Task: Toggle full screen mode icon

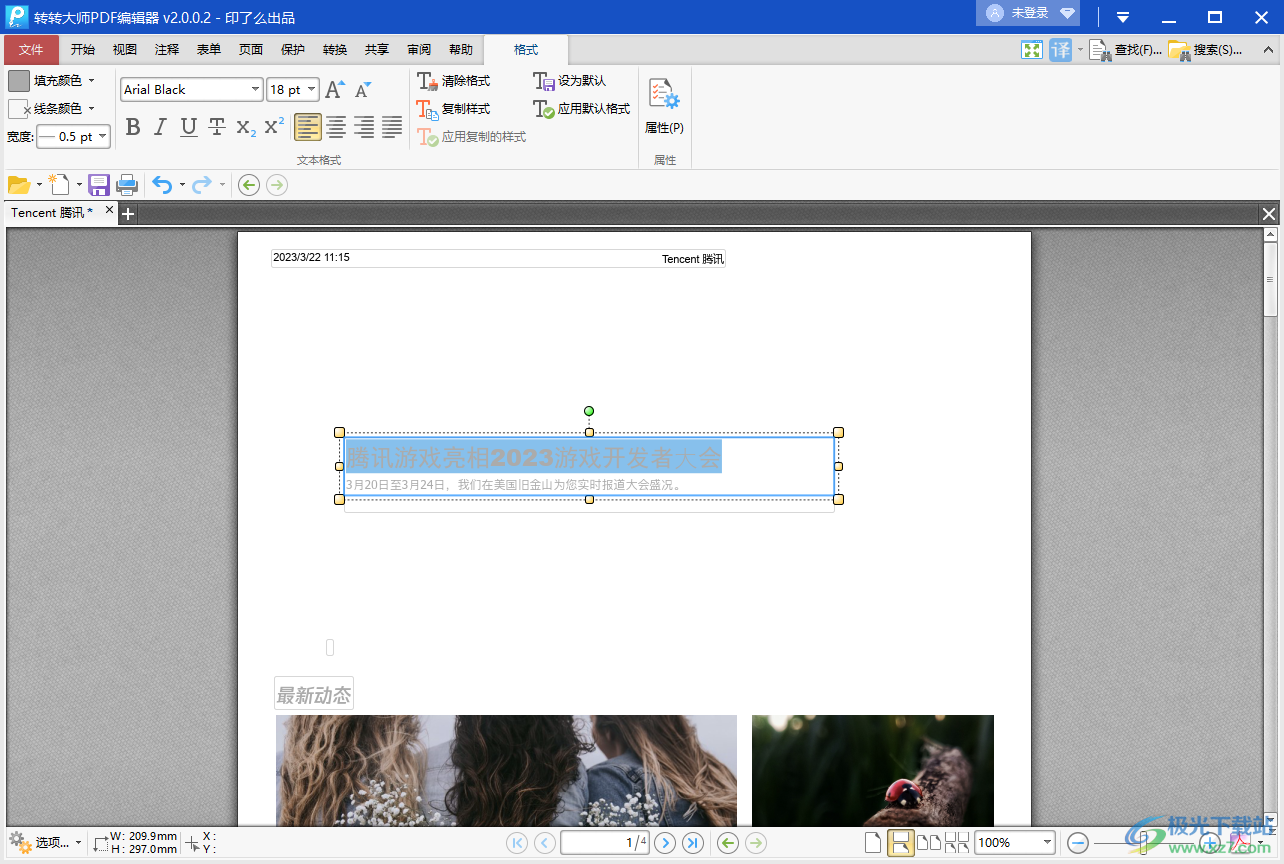Action: tap(1032, 50)
